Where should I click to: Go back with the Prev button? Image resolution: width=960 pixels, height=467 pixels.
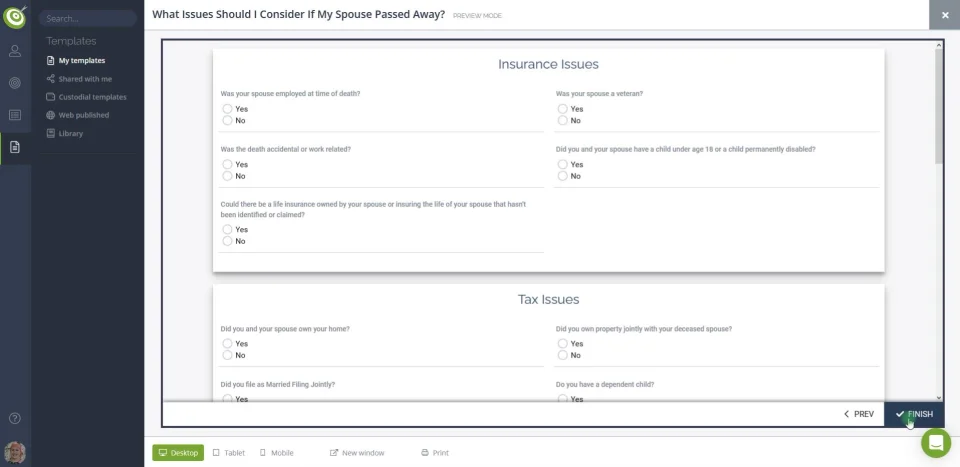point(859,414)
